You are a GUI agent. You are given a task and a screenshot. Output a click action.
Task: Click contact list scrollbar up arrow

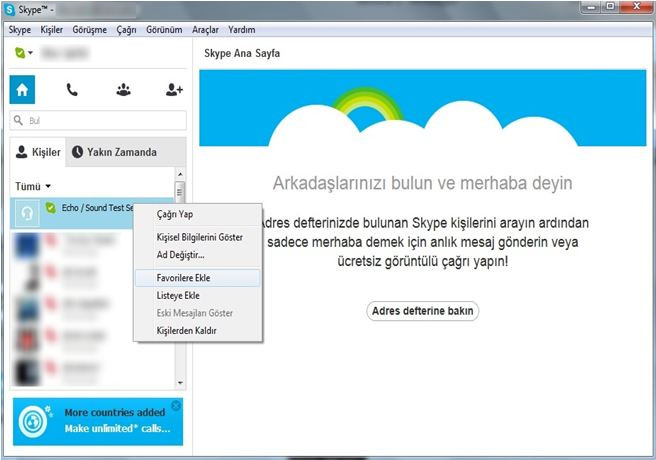click(180, 174)
